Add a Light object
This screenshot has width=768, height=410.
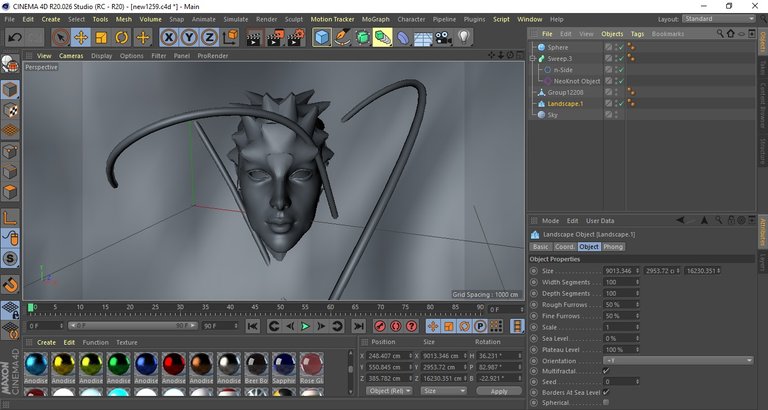(x=464, y=37)
